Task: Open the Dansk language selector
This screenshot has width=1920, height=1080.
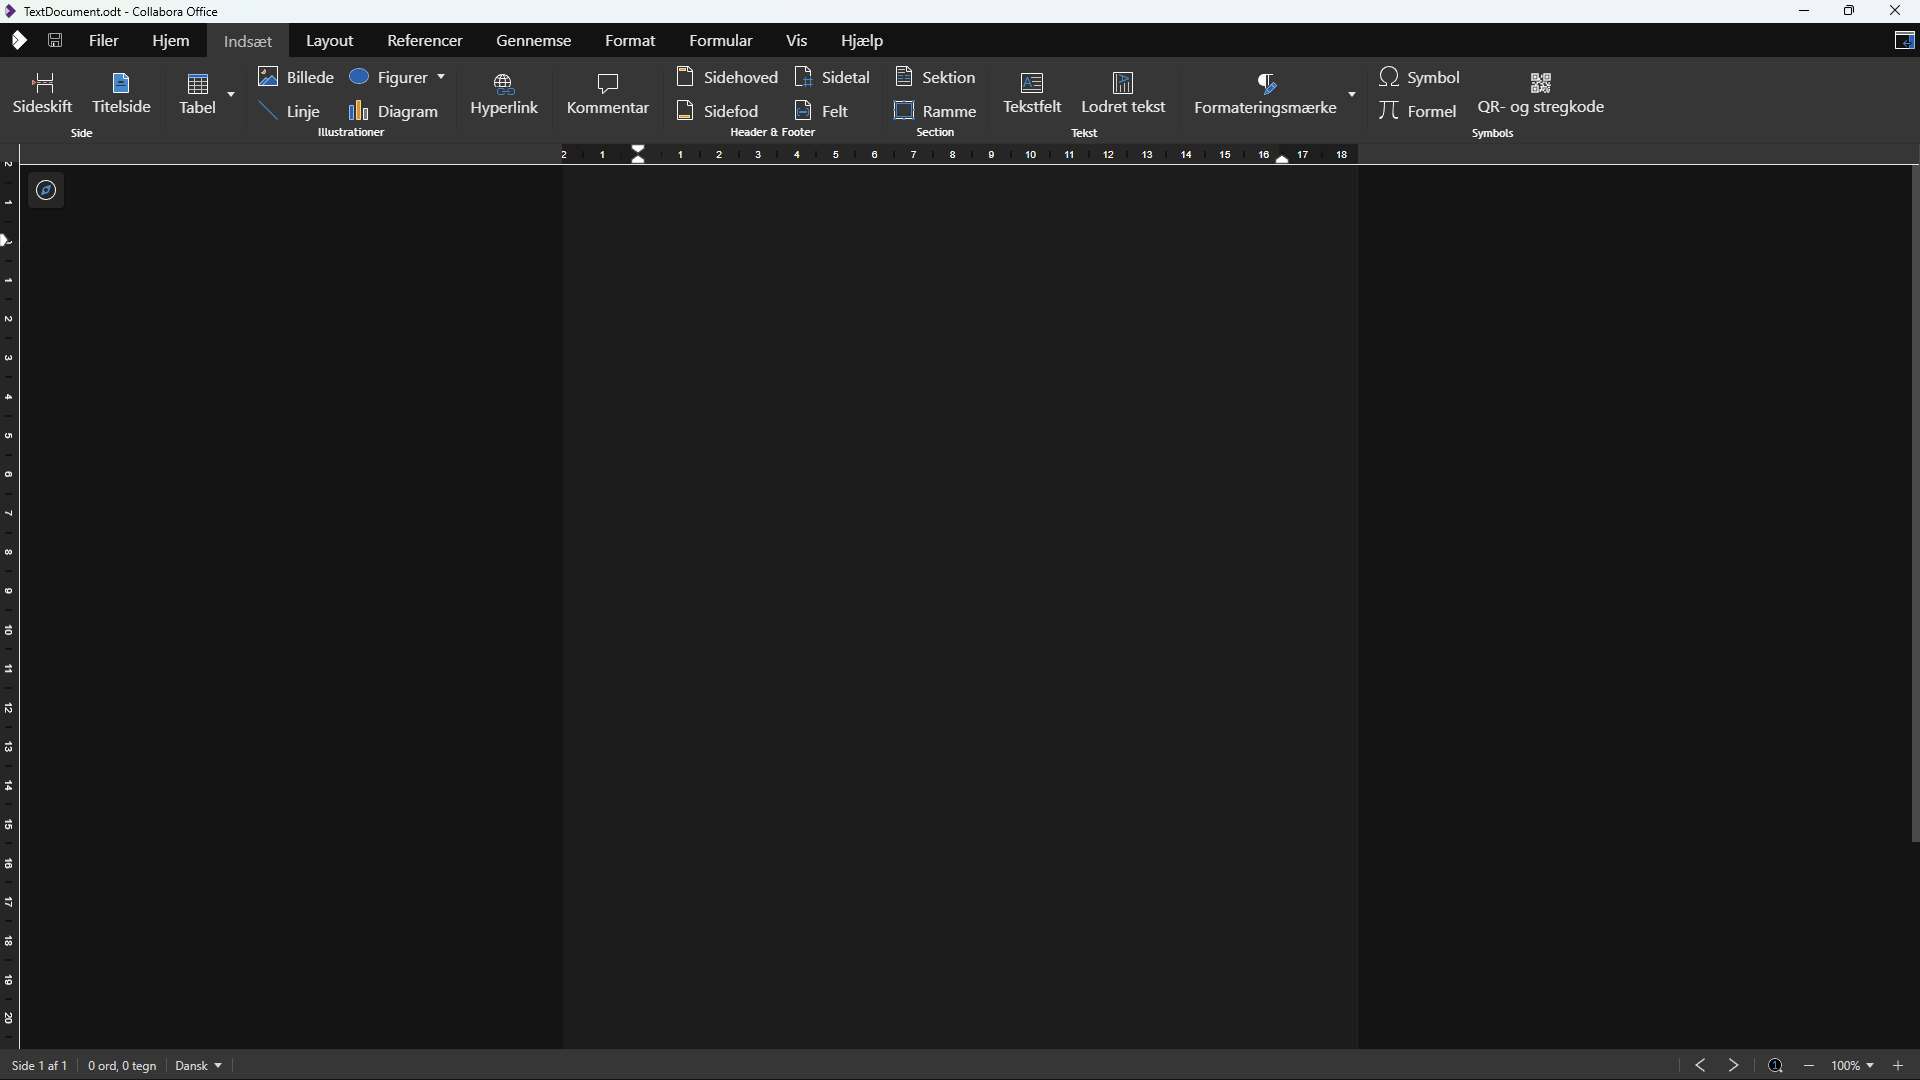Action: 197,1065
